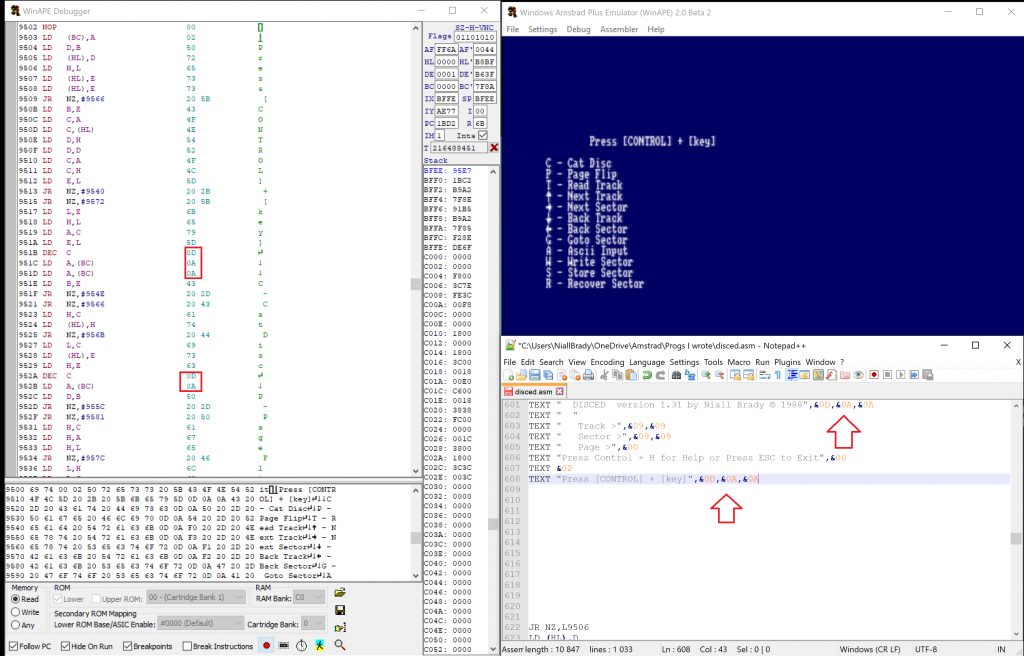
Task: Click open folder icon in debugger panel
Action: pyautogui.click(x=340, y=593)
